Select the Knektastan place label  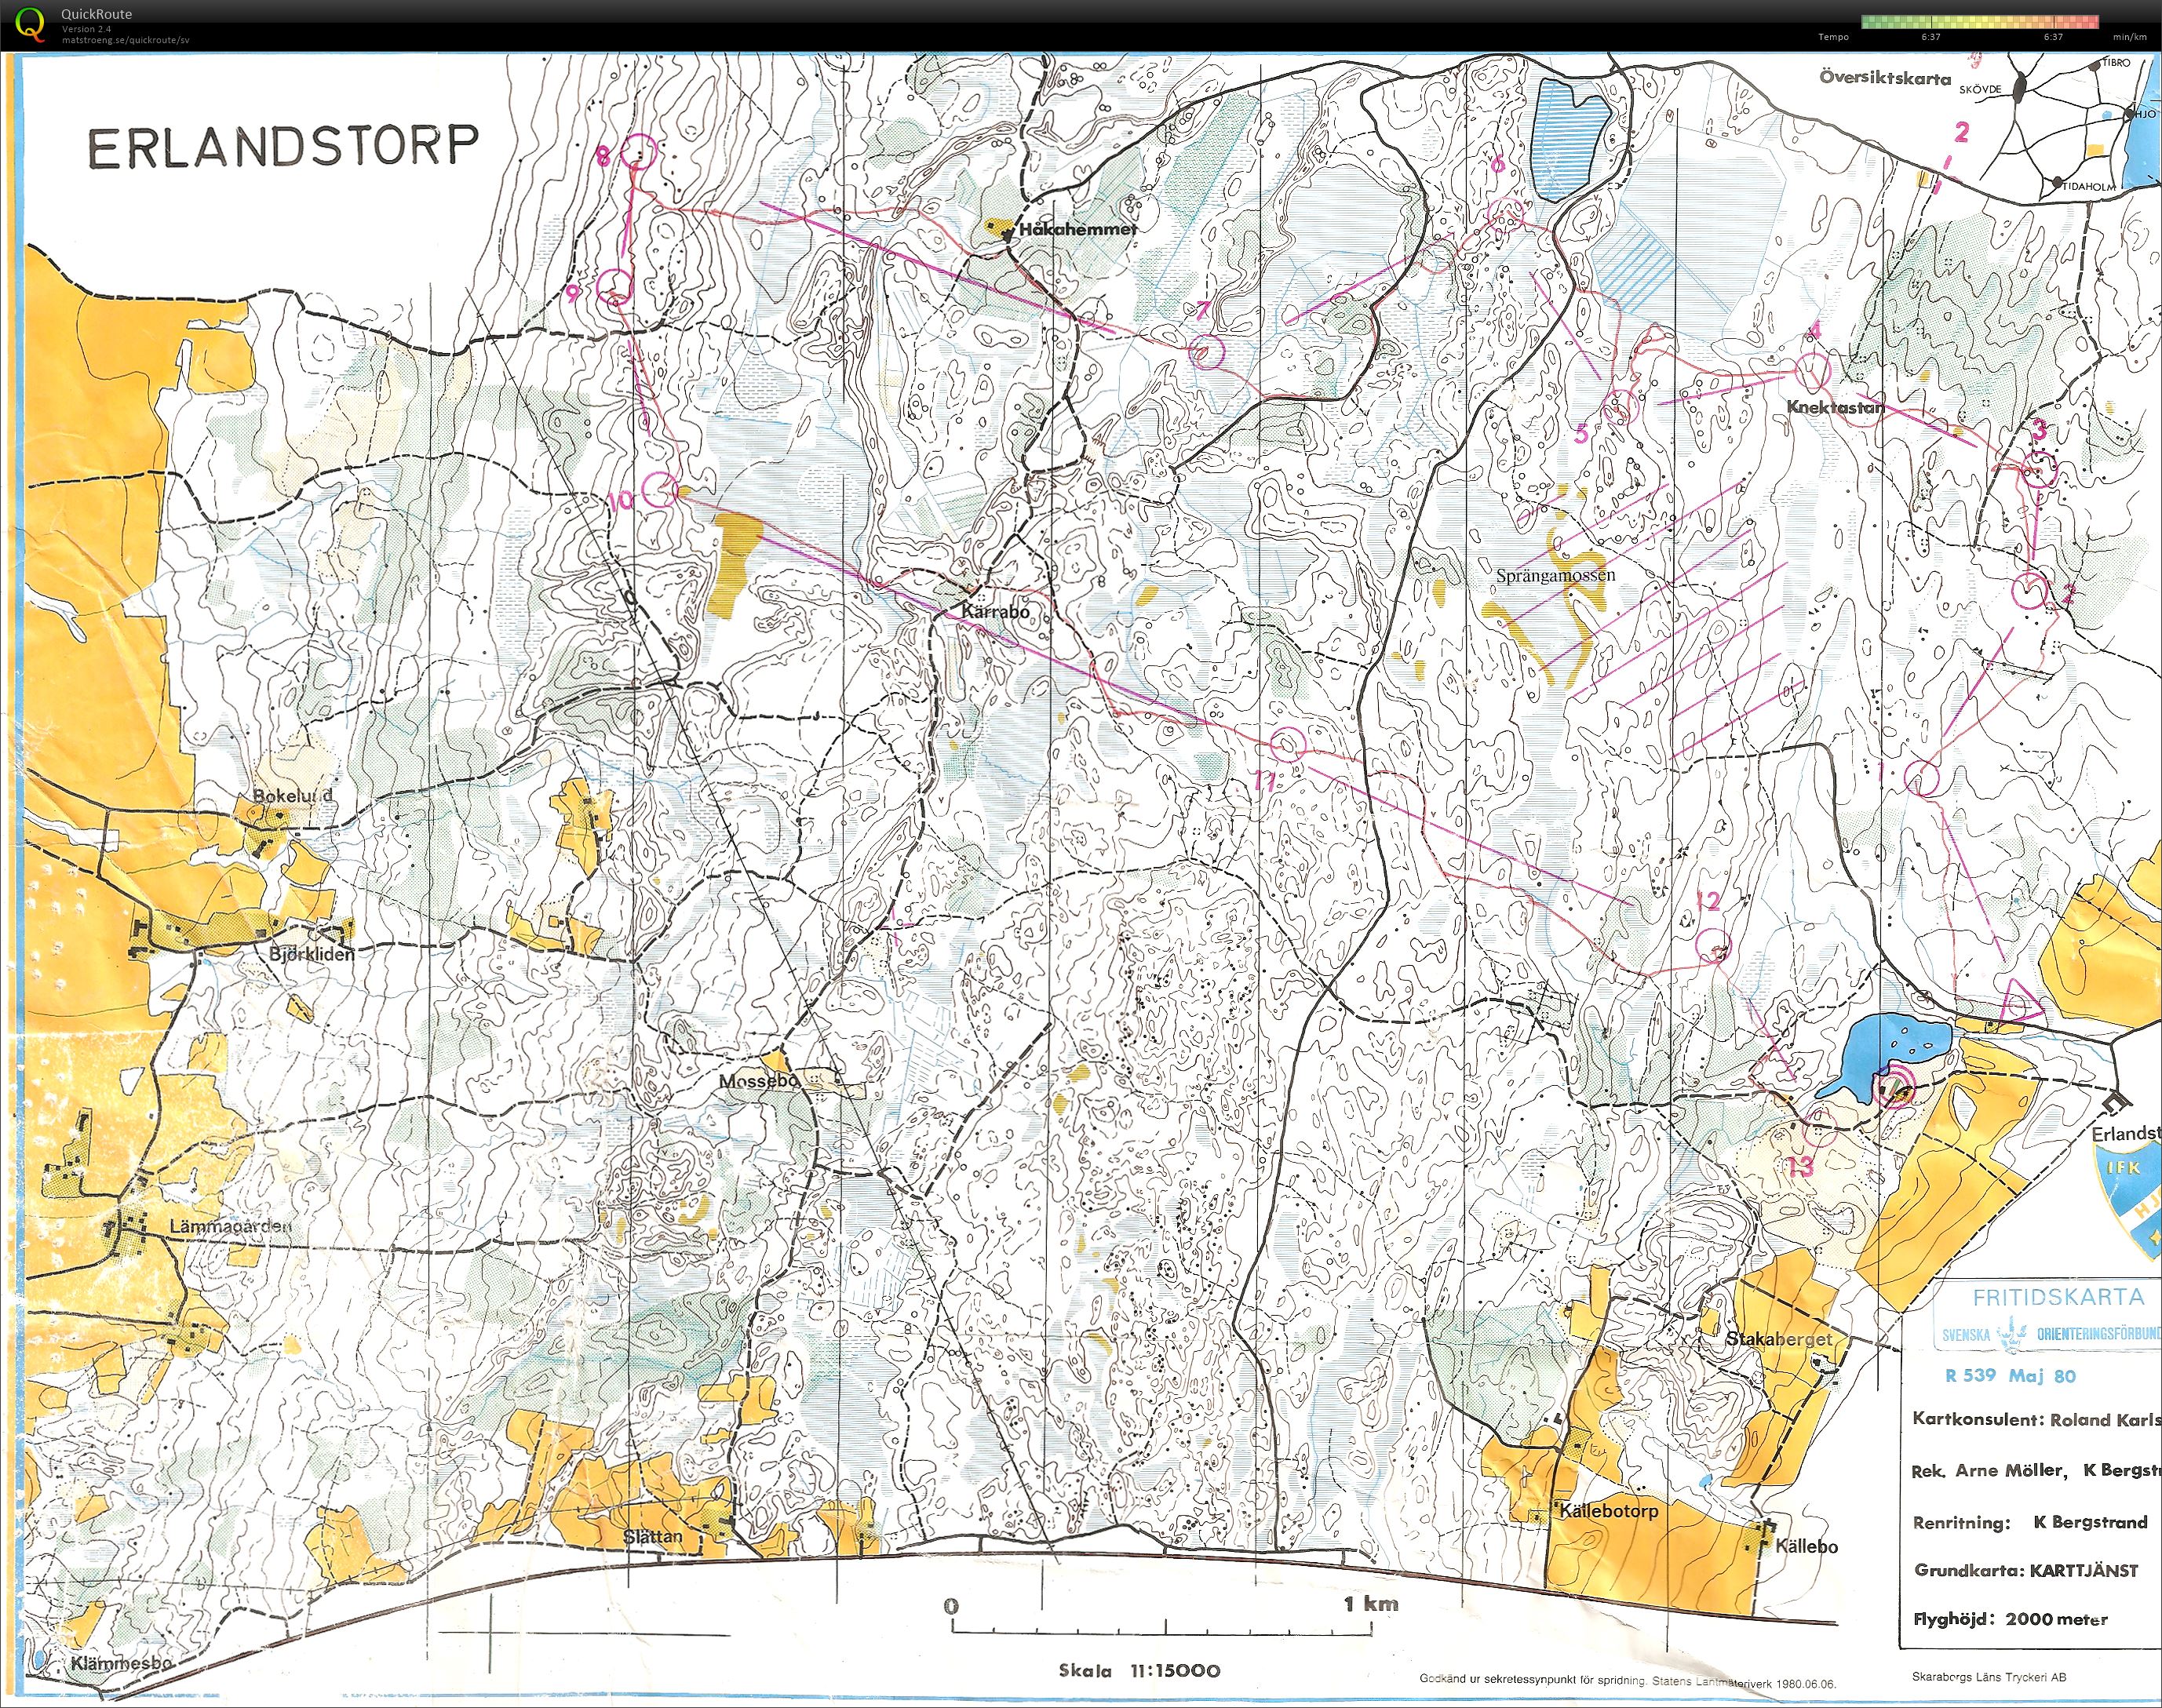1835,407
